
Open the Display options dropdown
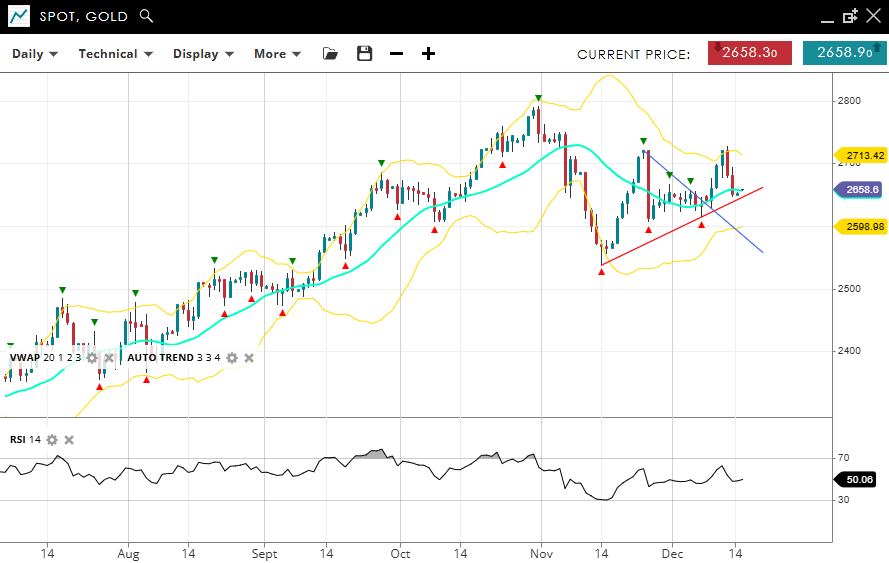point(203,54)
